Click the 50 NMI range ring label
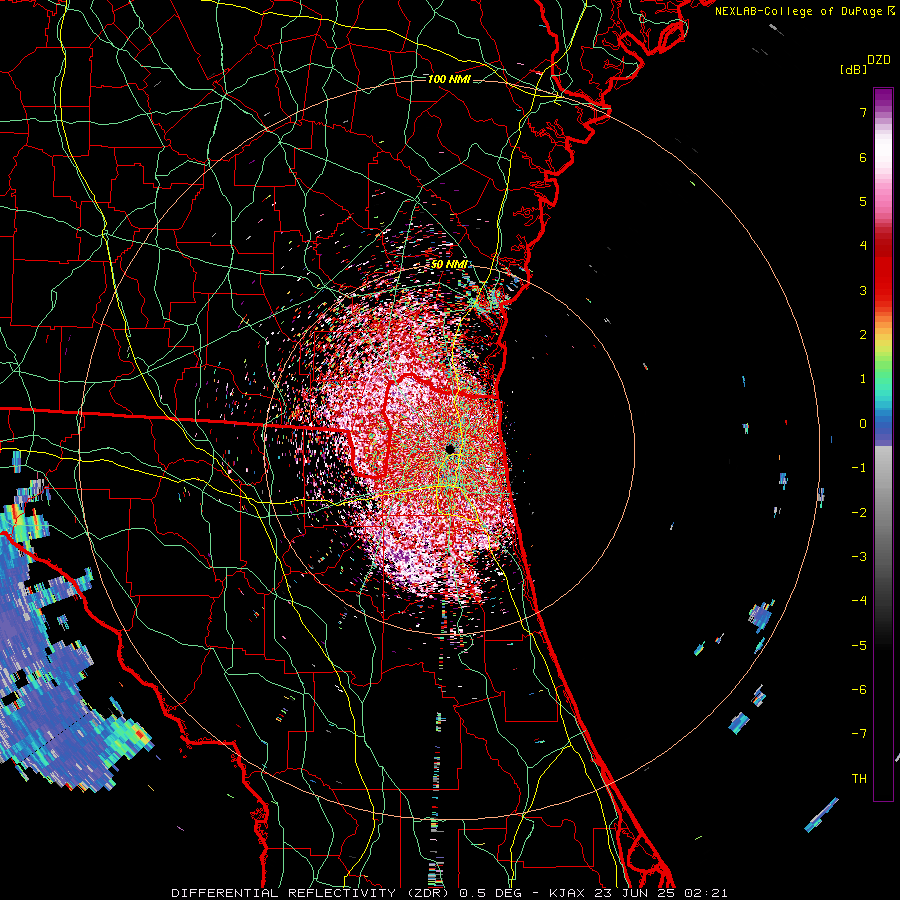 tap(449, 265)
